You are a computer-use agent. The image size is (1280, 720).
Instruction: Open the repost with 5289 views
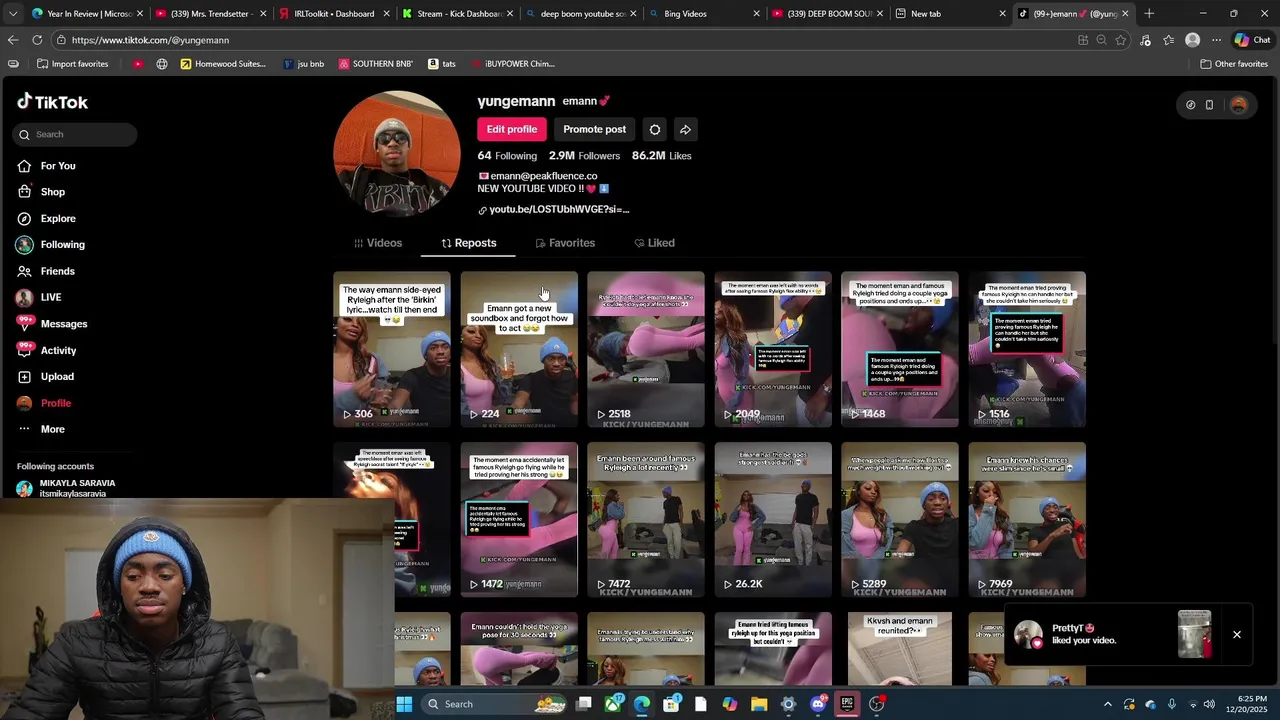point(900,519)
